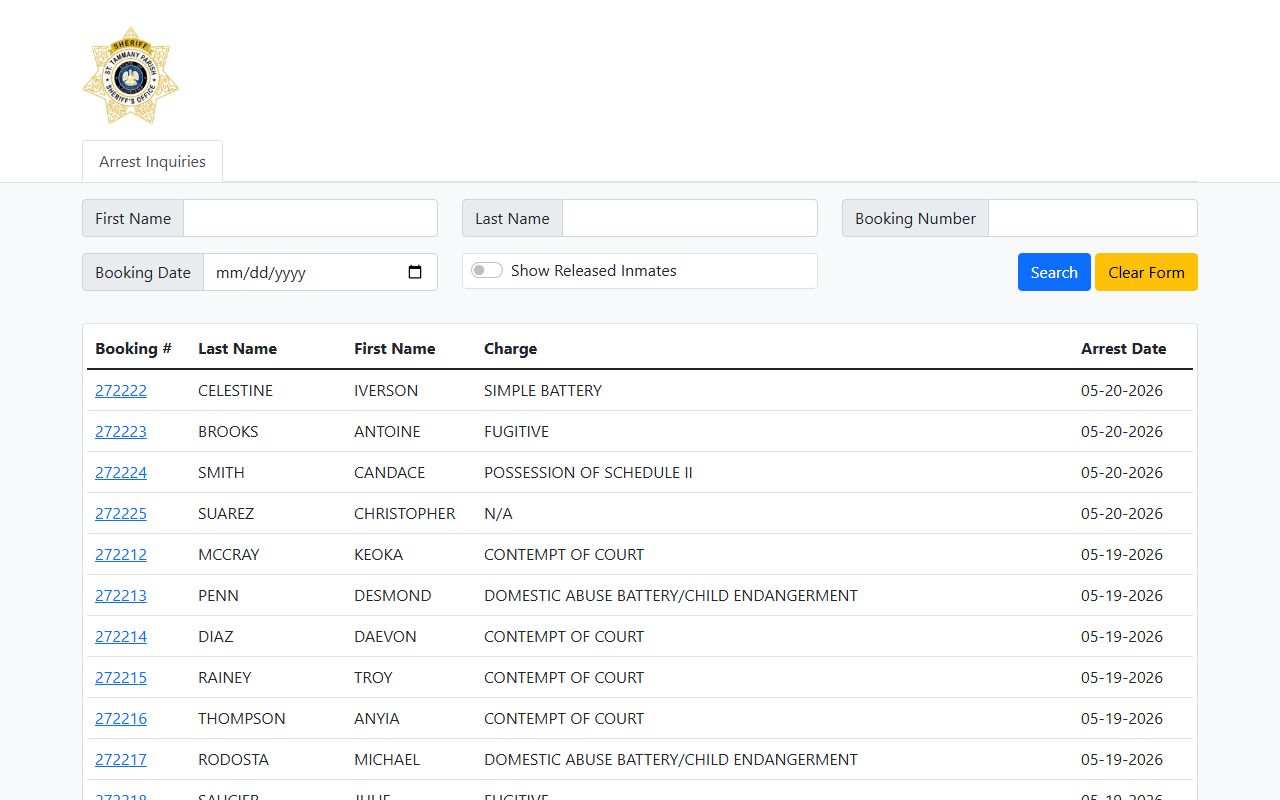Open booking number 272212 link
The height and width of the screenshot is (800, 1280).
click(121, 554)
